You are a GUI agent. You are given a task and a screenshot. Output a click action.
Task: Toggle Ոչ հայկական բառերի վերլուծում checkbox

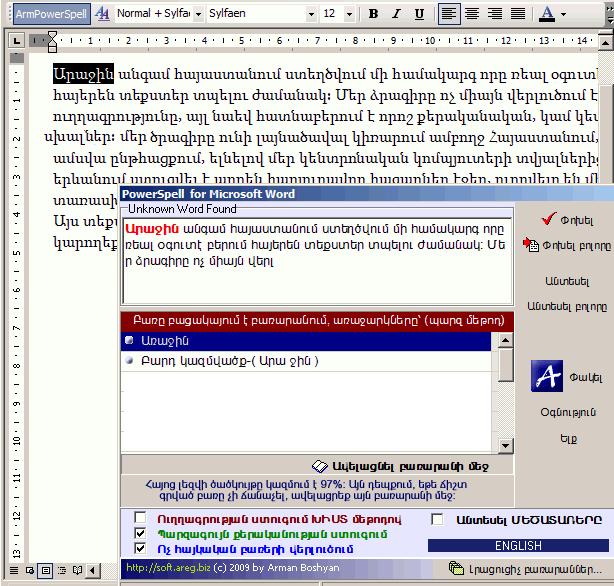[140, 548]
